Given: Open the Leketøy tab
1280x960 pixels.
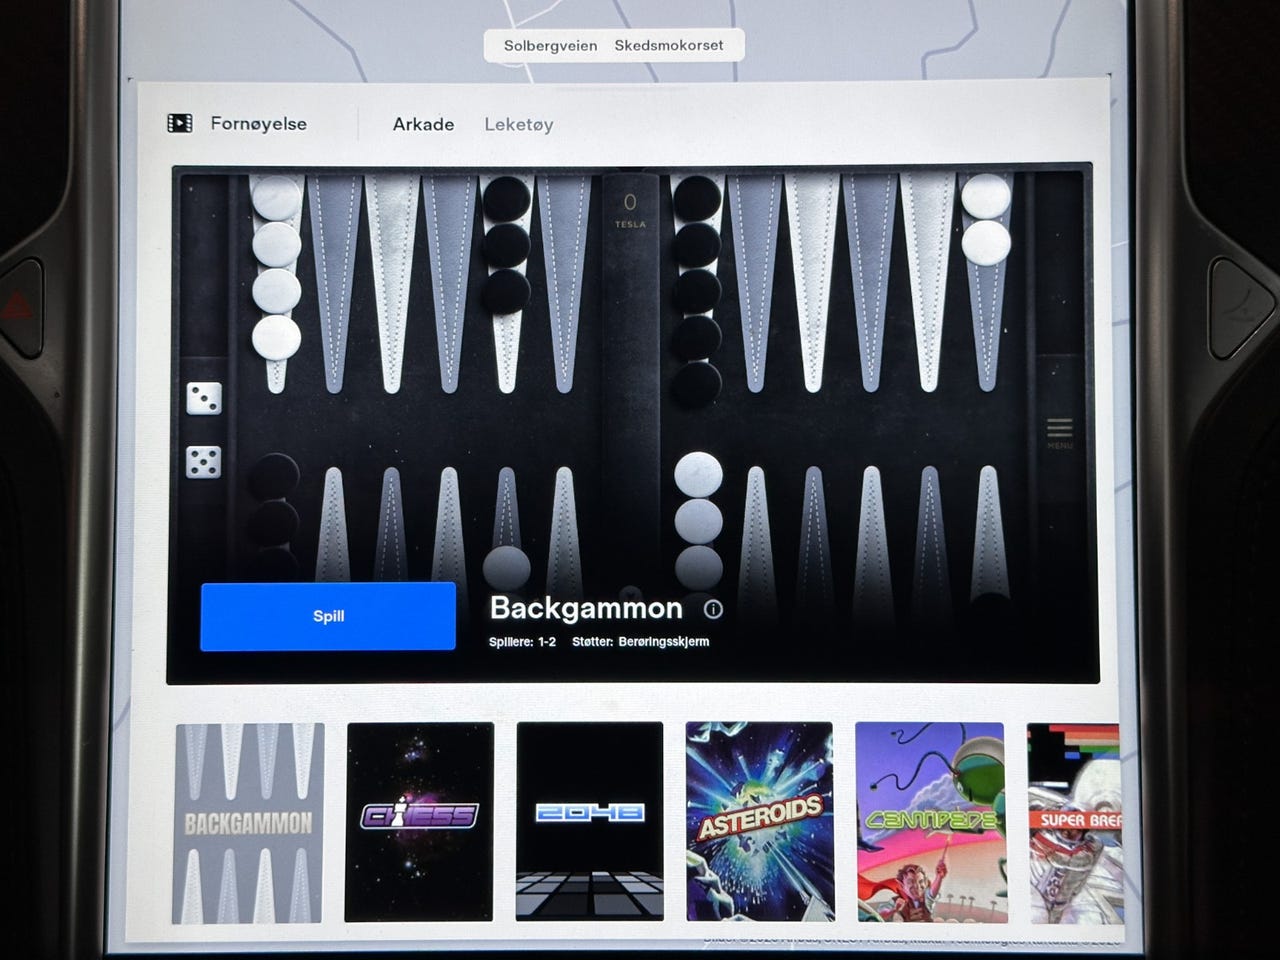Looking at the screenshot, I should pyautogui.click(x=519, y=125).
